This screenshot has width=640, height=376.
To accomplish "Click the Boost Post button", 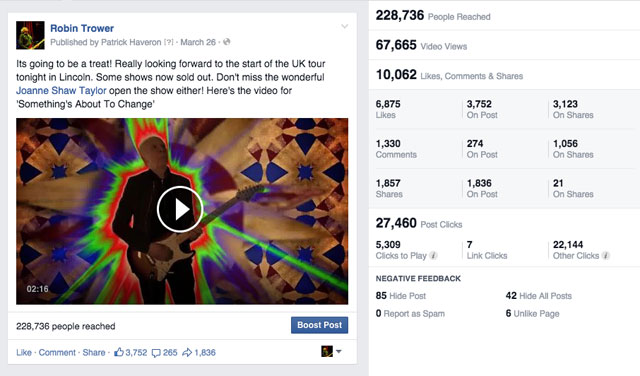I will coord(319,325).
